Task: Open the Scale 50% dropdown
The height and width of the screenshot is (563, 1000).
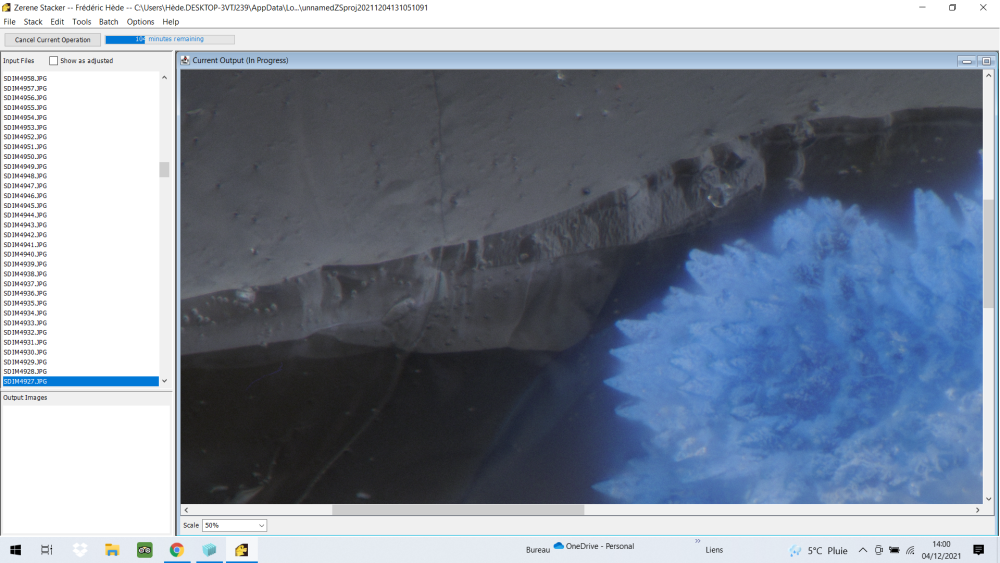Action: (x=234, y=525)
